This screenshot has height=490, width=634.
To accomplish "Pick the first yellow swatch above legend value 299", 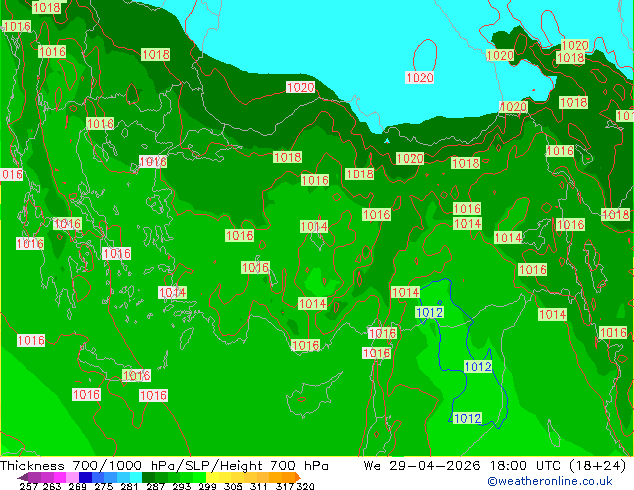I will pos(212,477).
